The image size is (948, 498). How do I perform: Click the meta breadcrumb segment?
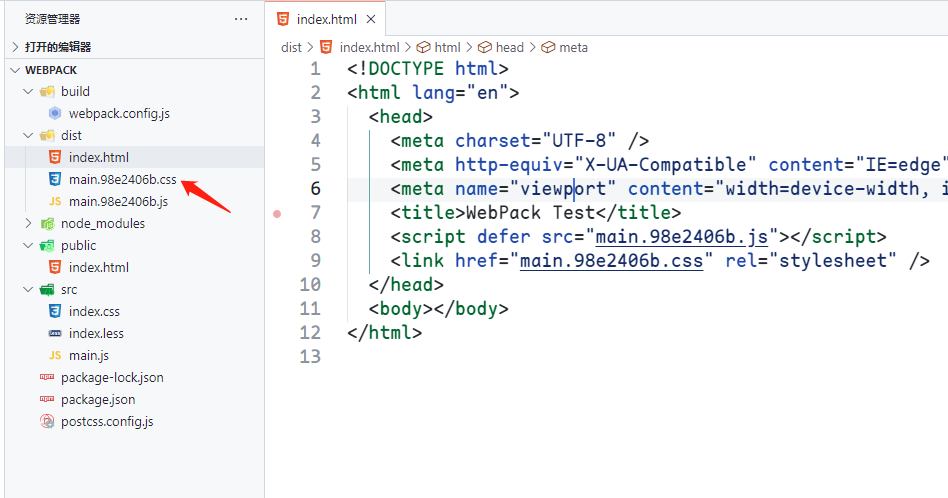coord(573,47)
